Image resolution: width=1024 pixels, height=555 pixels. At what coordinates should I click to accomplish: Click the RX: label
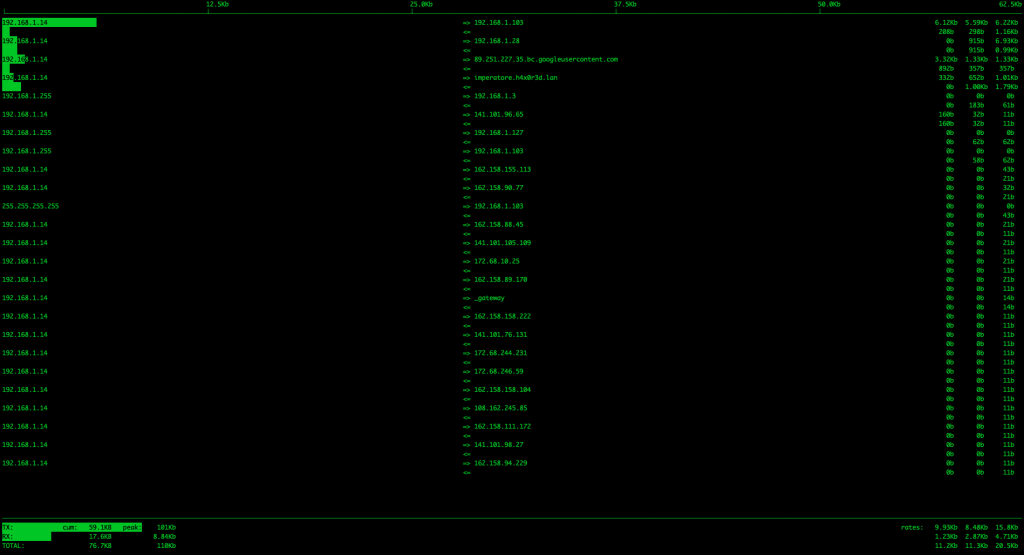(7, 537)
